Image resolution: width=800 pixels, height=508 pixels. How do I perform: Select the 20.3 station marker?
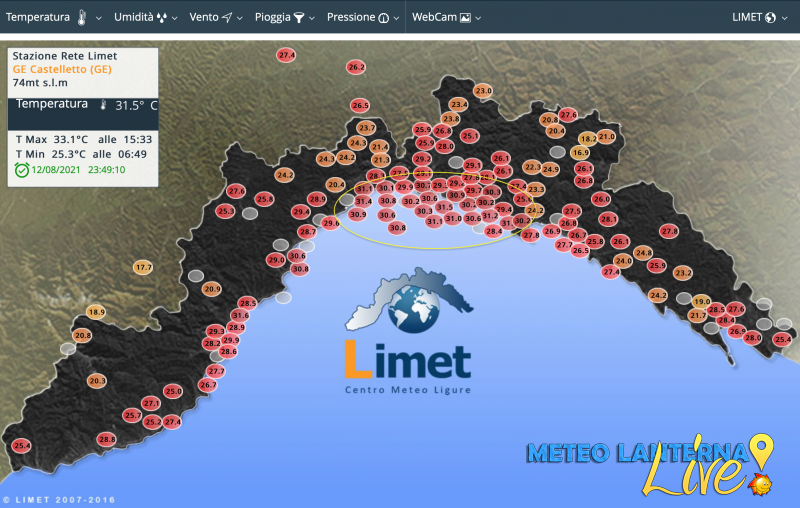(97, 380)
